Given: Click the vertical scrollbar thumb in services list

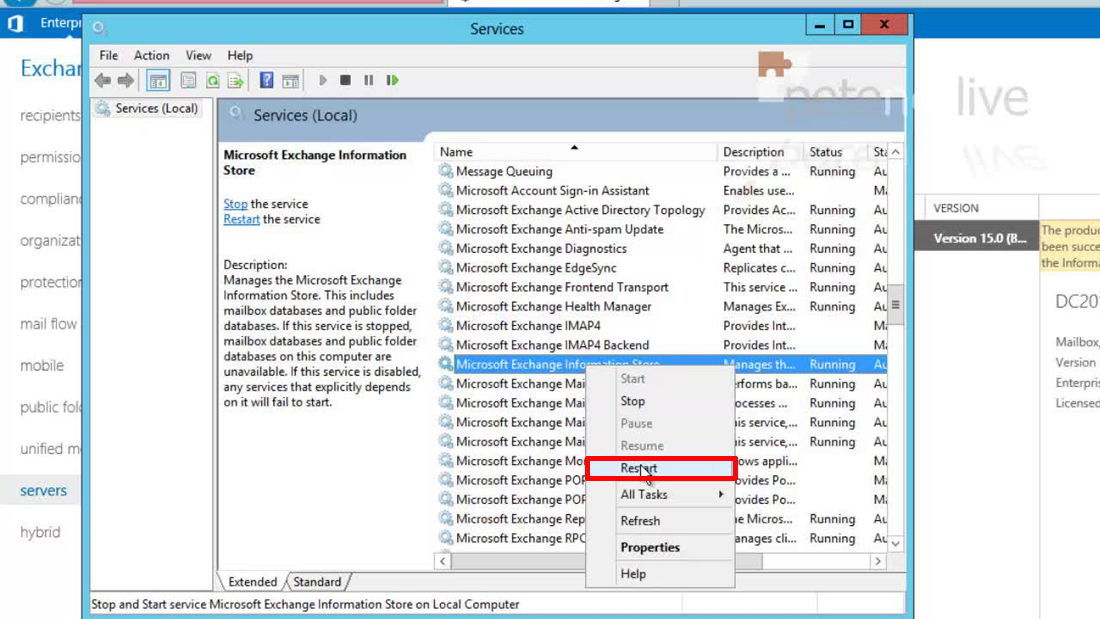Looking at the screenshot, I should 896,305.
